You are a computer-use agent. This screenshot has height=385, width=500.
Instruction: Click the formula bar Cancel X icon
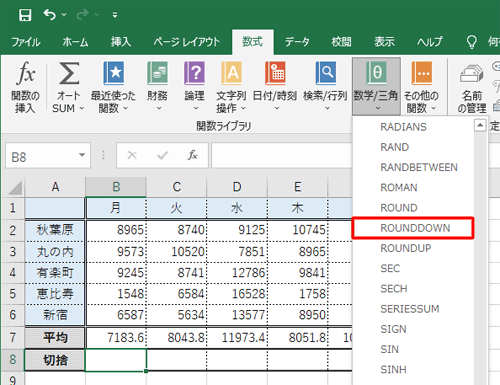coord(132,155)
